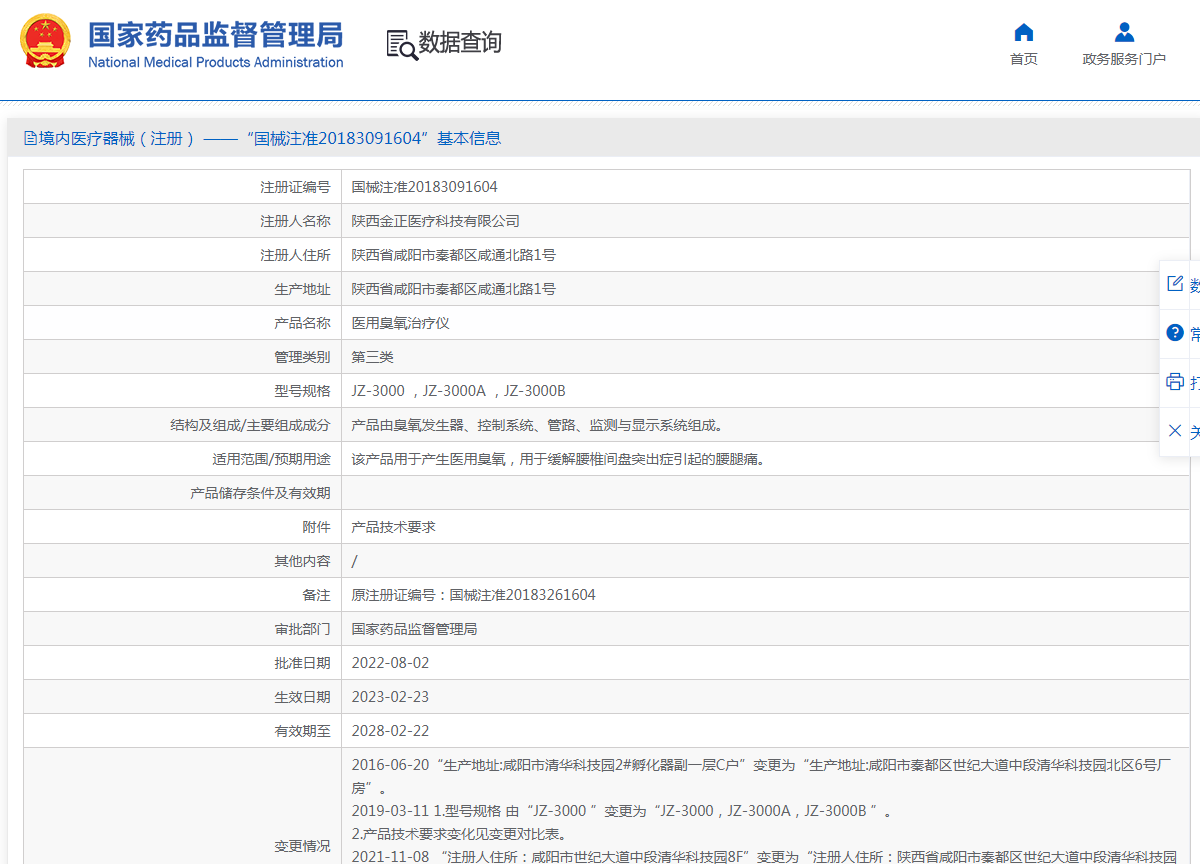
Task: Click management category value 第三类
Action: click(372, 357)
